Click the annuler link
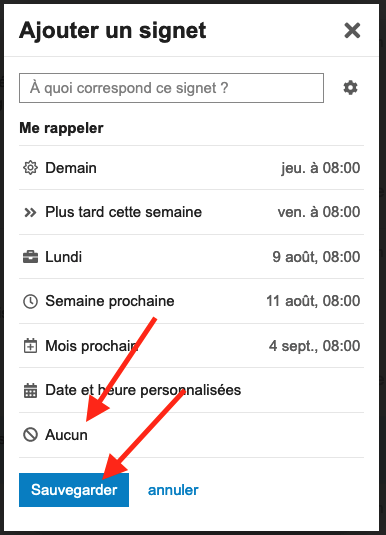The image size is (386, 535). pos(173,490)
